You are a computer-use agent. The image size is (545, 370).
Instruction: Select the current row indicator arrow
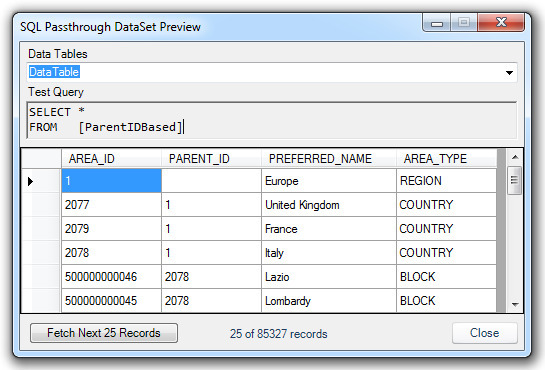click(31, 181)
